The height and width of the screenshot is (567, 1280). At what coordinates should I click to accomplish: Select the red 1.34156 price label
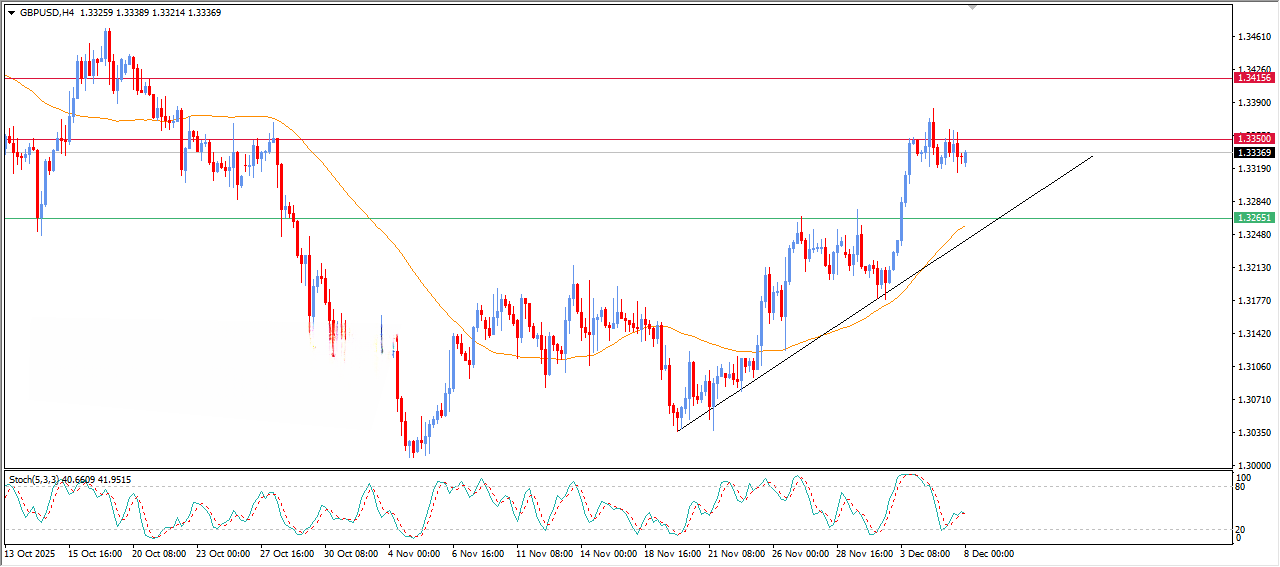pyautogui.click(x=1254, y=77)
